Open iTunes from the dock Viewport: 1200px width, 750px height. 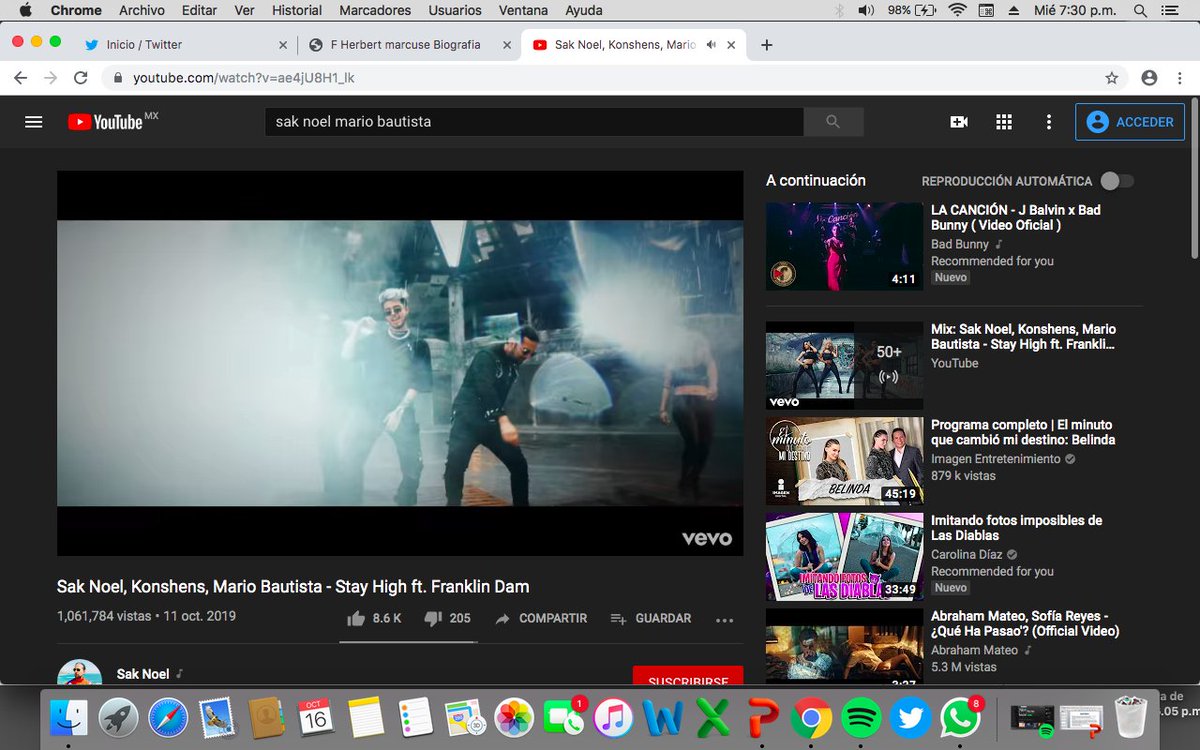tap(613, 718)
